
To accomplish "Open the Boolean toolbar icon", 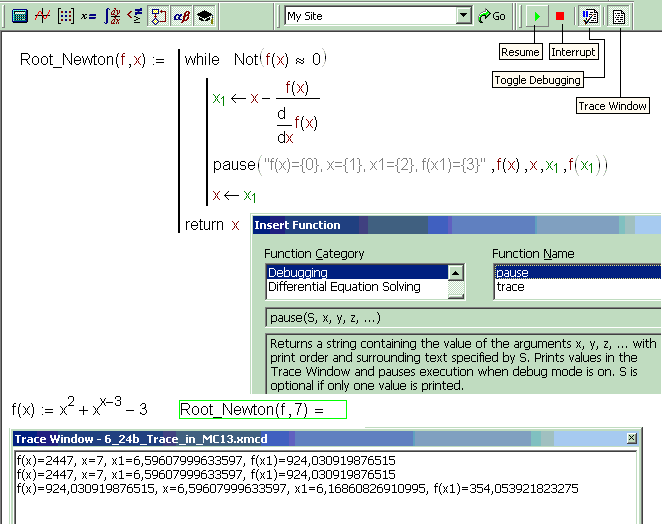I will point(135,16).
